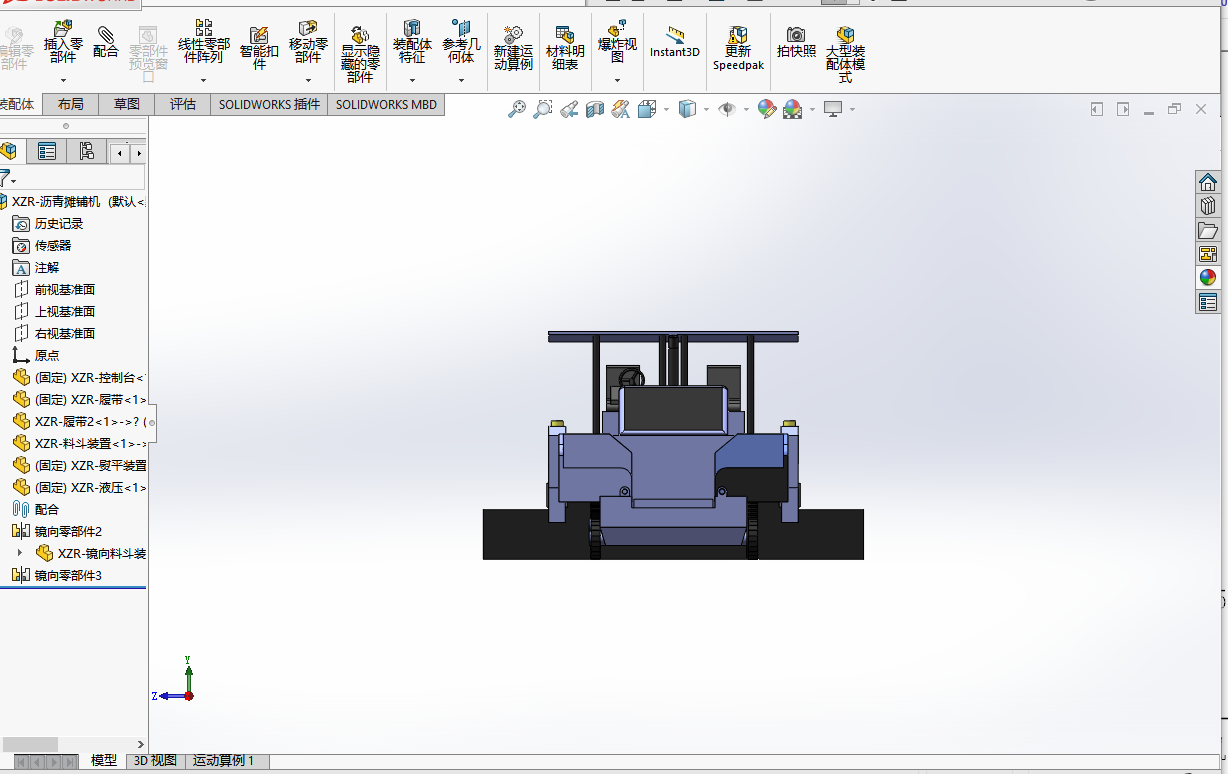Expand the 移动零部件 dropdown arrow
Image resolution: width=1228 pixels, height=774 pixels.
click(308, 80)
